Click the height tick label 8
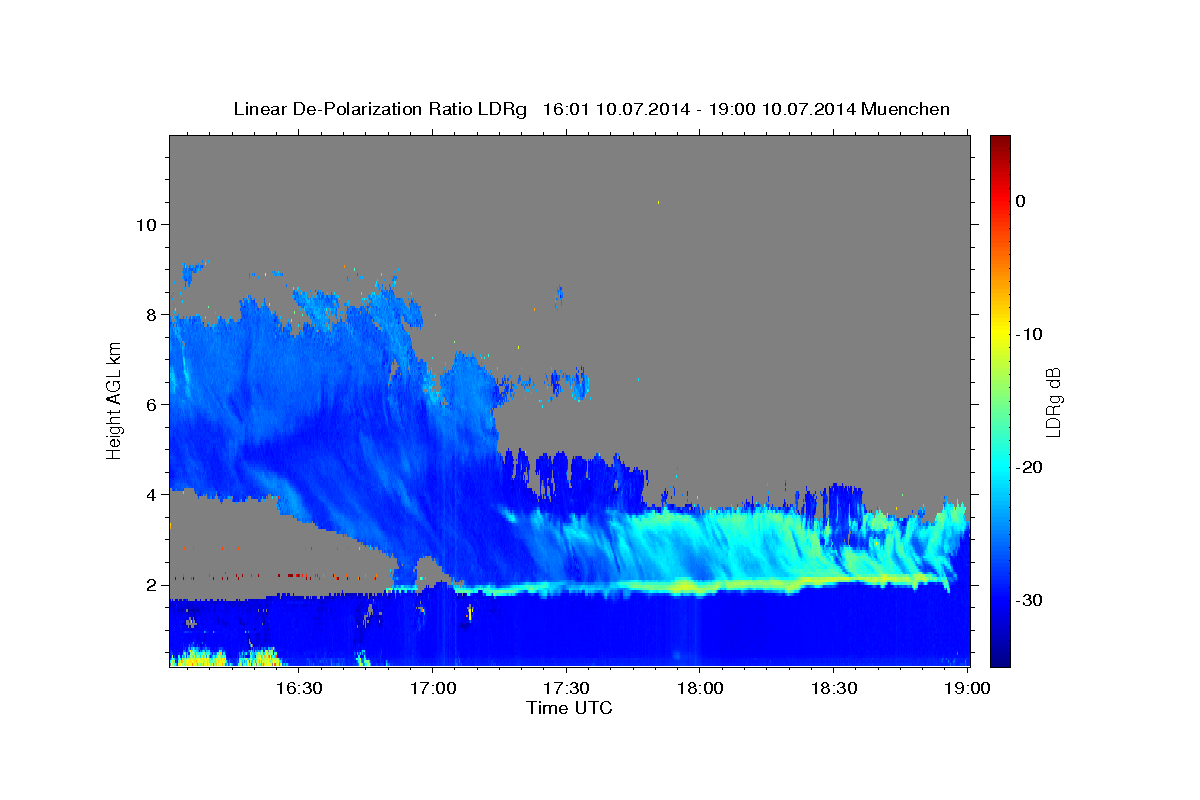The height and width of the screenshot is (800, 1200). [x=152, y=314]
